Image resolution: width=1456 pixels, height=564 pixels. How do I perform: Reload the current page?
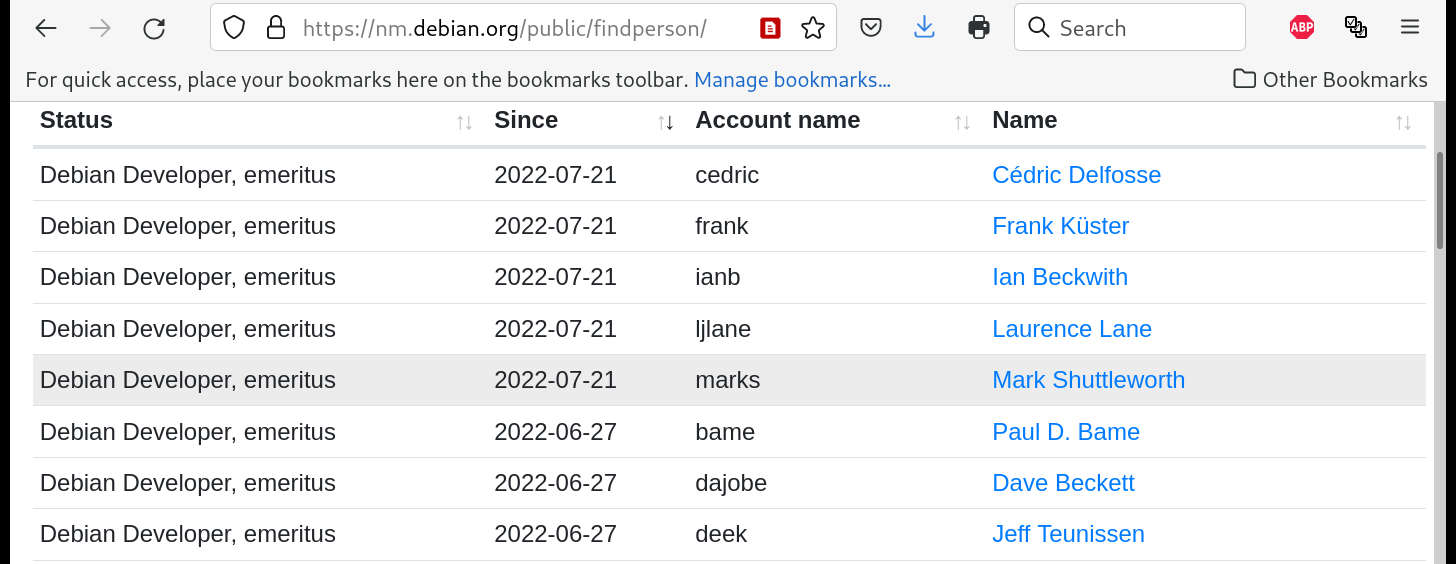tap(154, 28)
